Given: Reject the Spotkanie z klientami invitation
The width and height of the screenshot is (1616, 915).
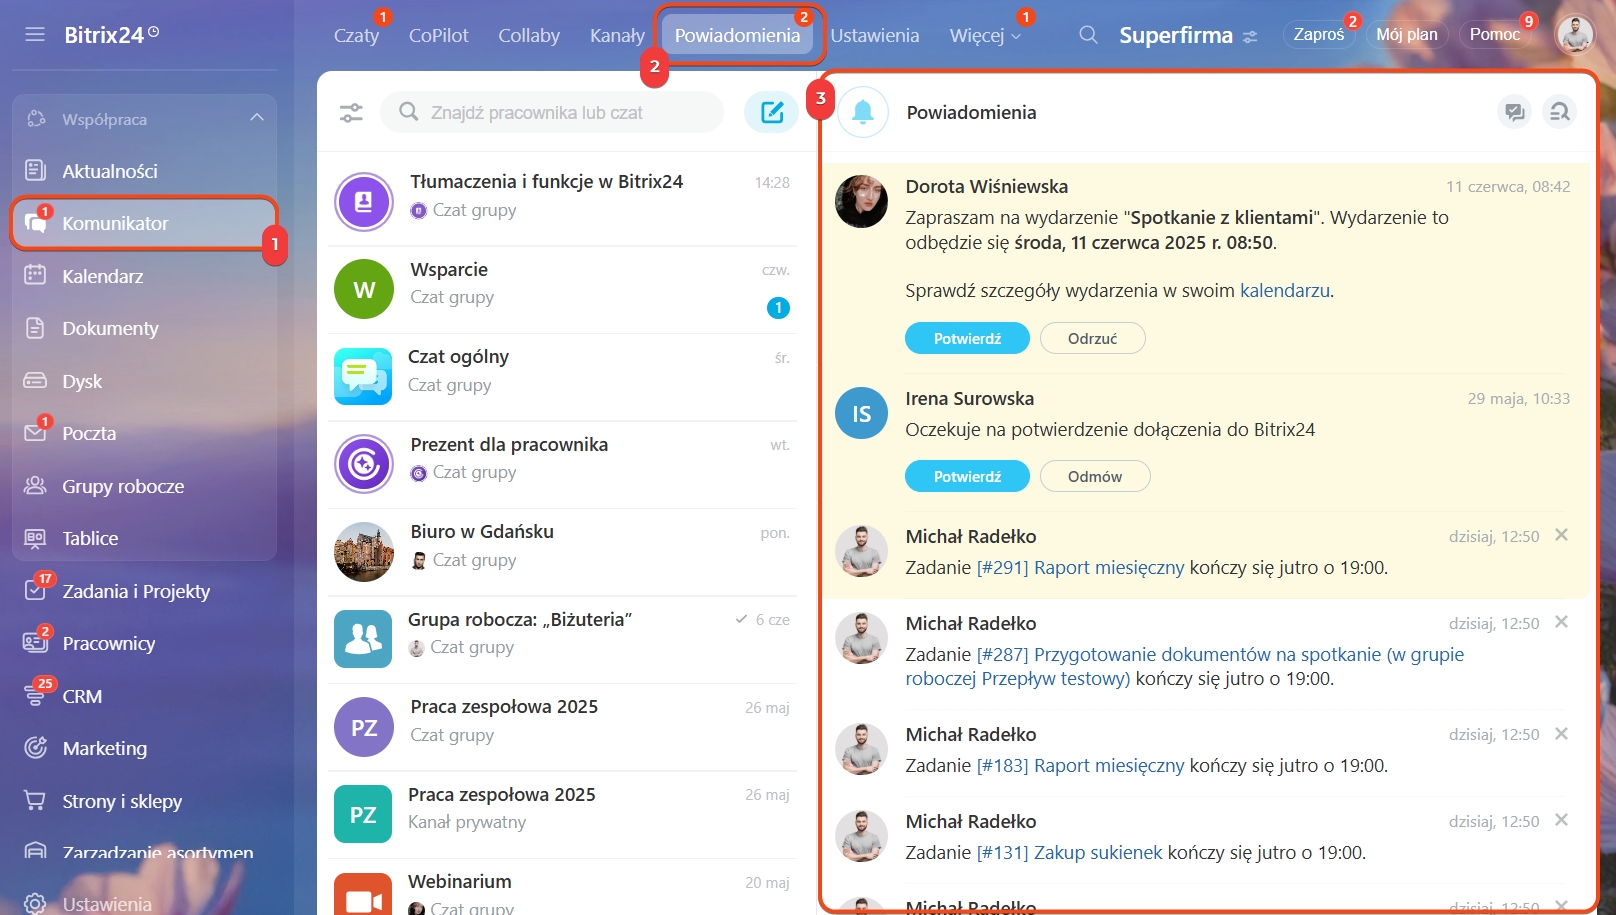Looking at the screenshot, I should click(1092, 338).
